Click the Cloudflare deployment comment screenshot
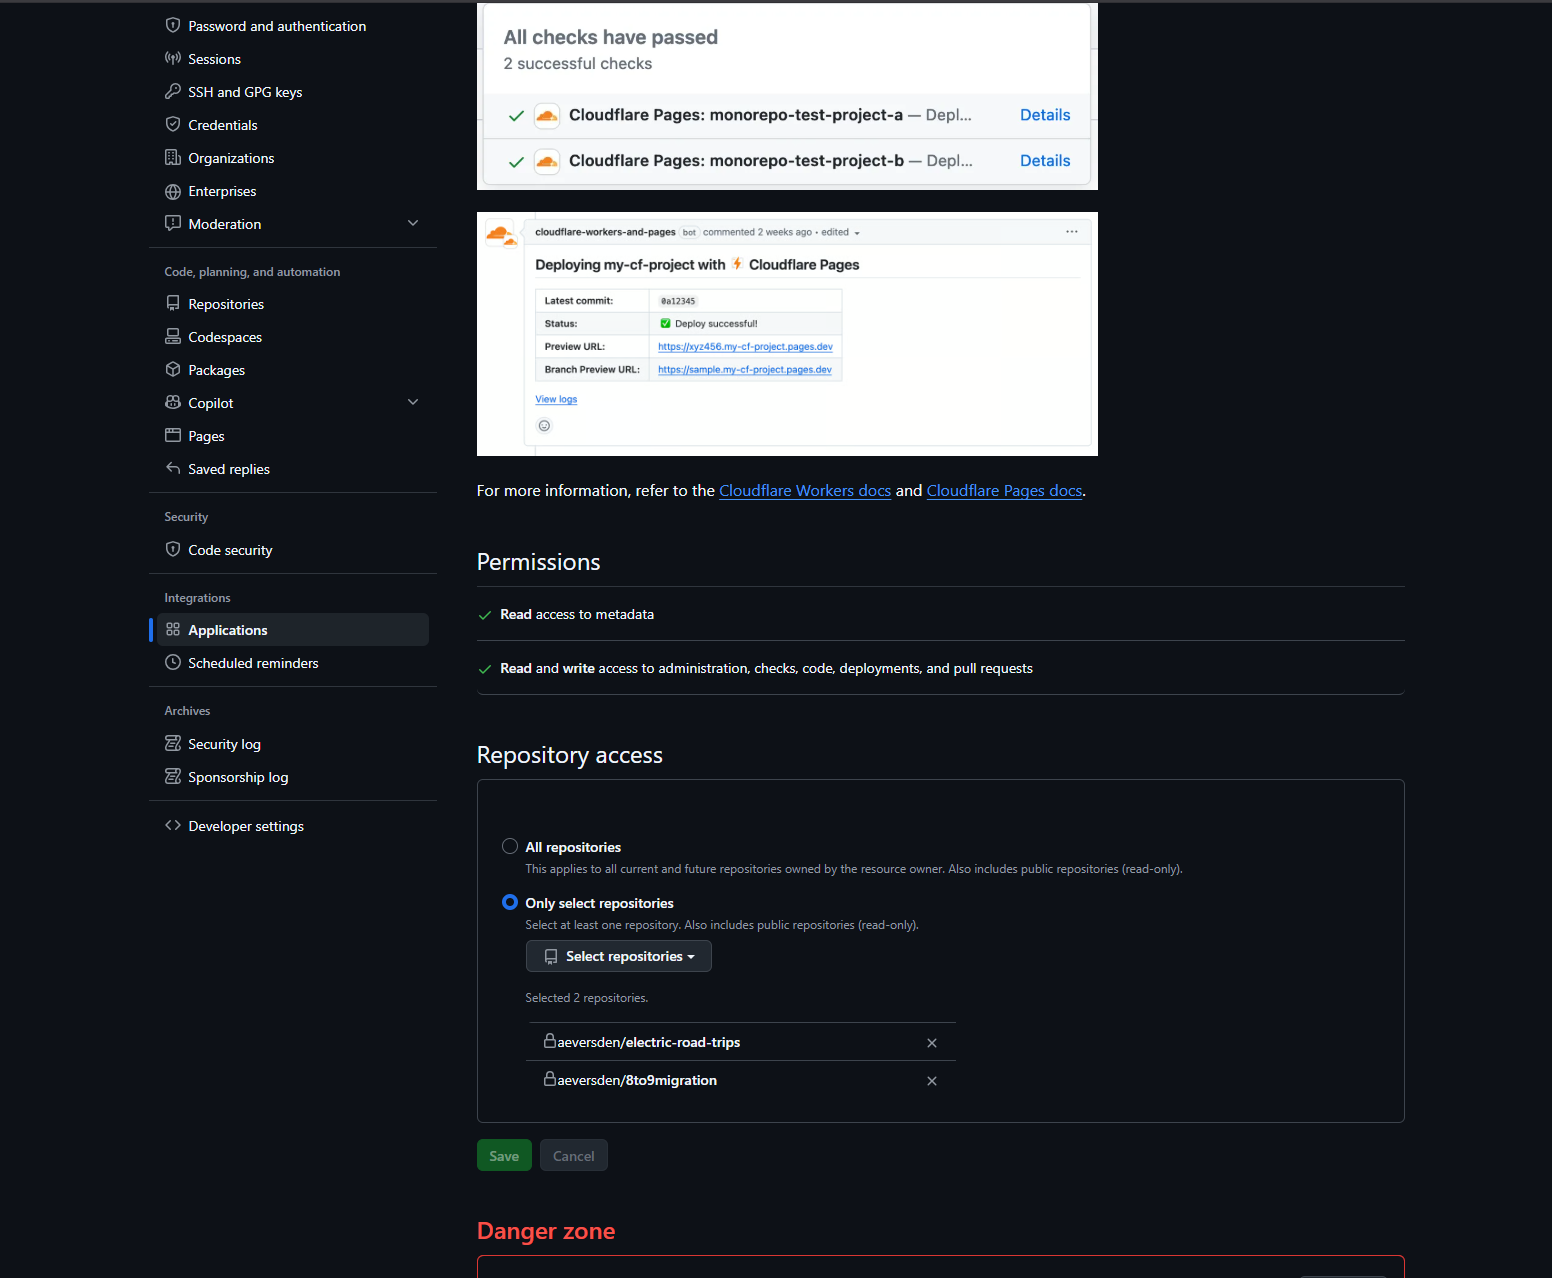1552x1278 pixels. click(787, 334)
